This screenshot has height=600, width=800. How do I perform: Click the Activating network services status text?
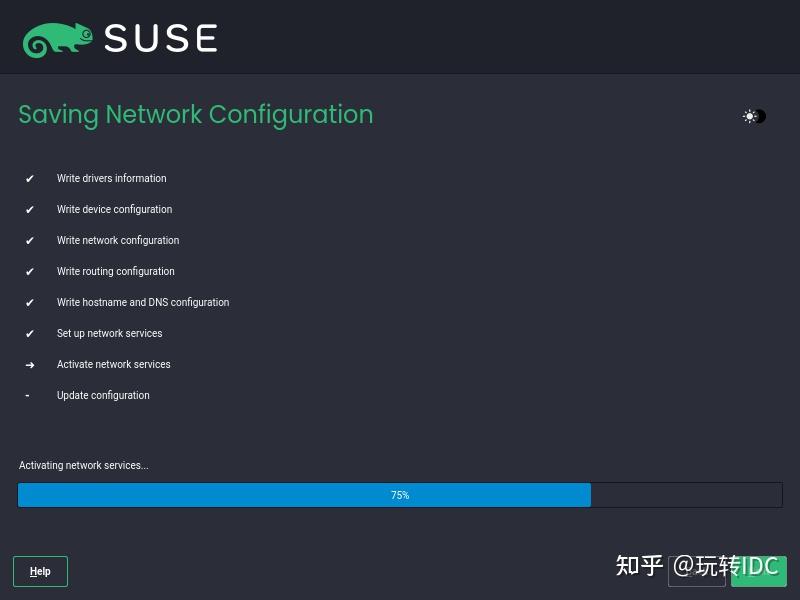[84, 465]
